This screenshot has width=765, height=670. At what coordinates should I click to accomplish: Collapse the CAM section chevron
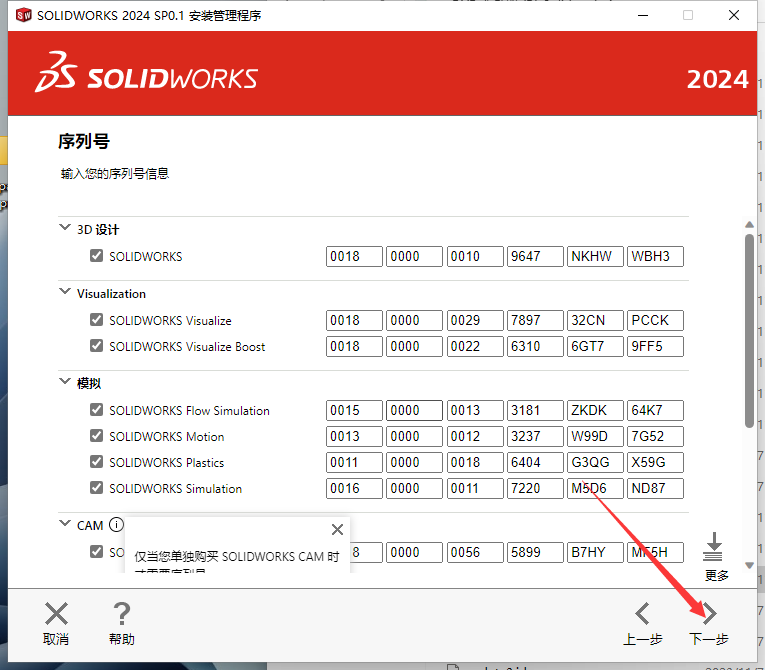click(65, 525)
